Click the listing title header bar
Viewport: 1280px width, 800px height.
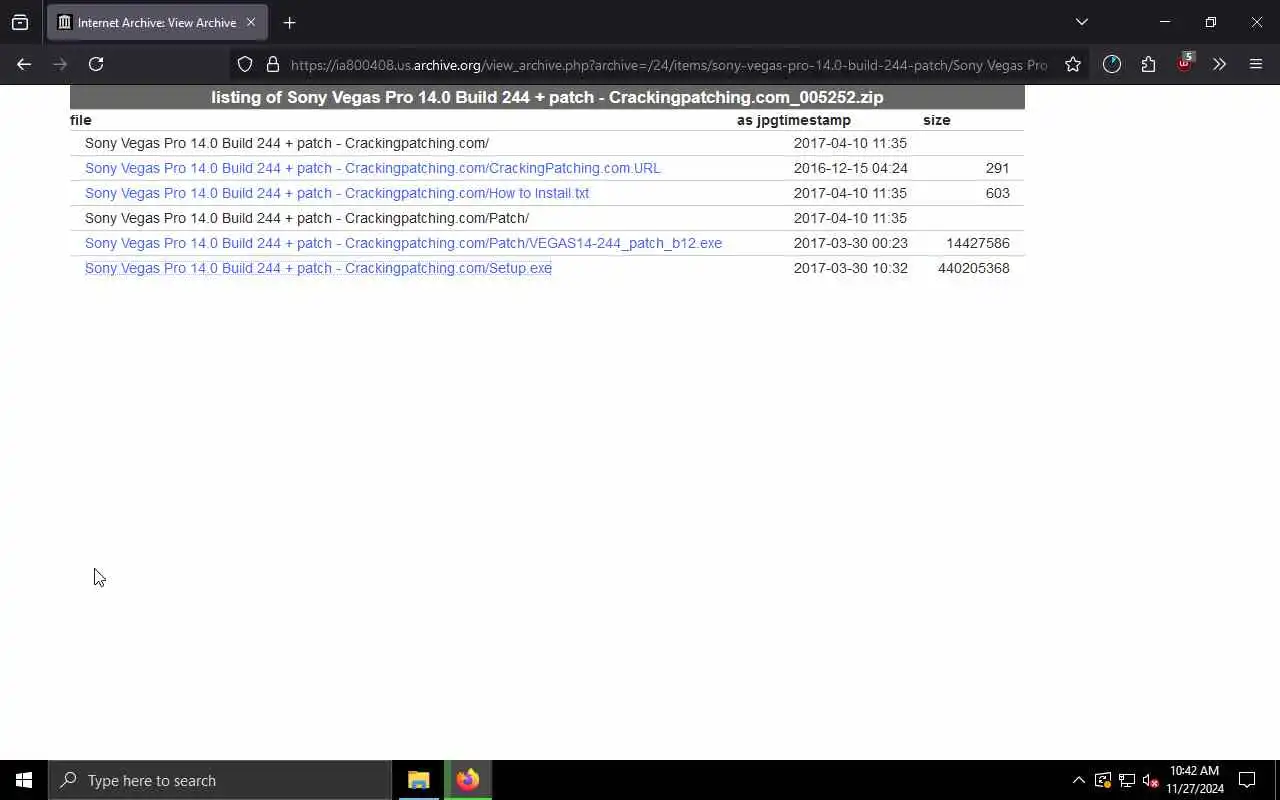pyautogui.click(x=547, y=97)
